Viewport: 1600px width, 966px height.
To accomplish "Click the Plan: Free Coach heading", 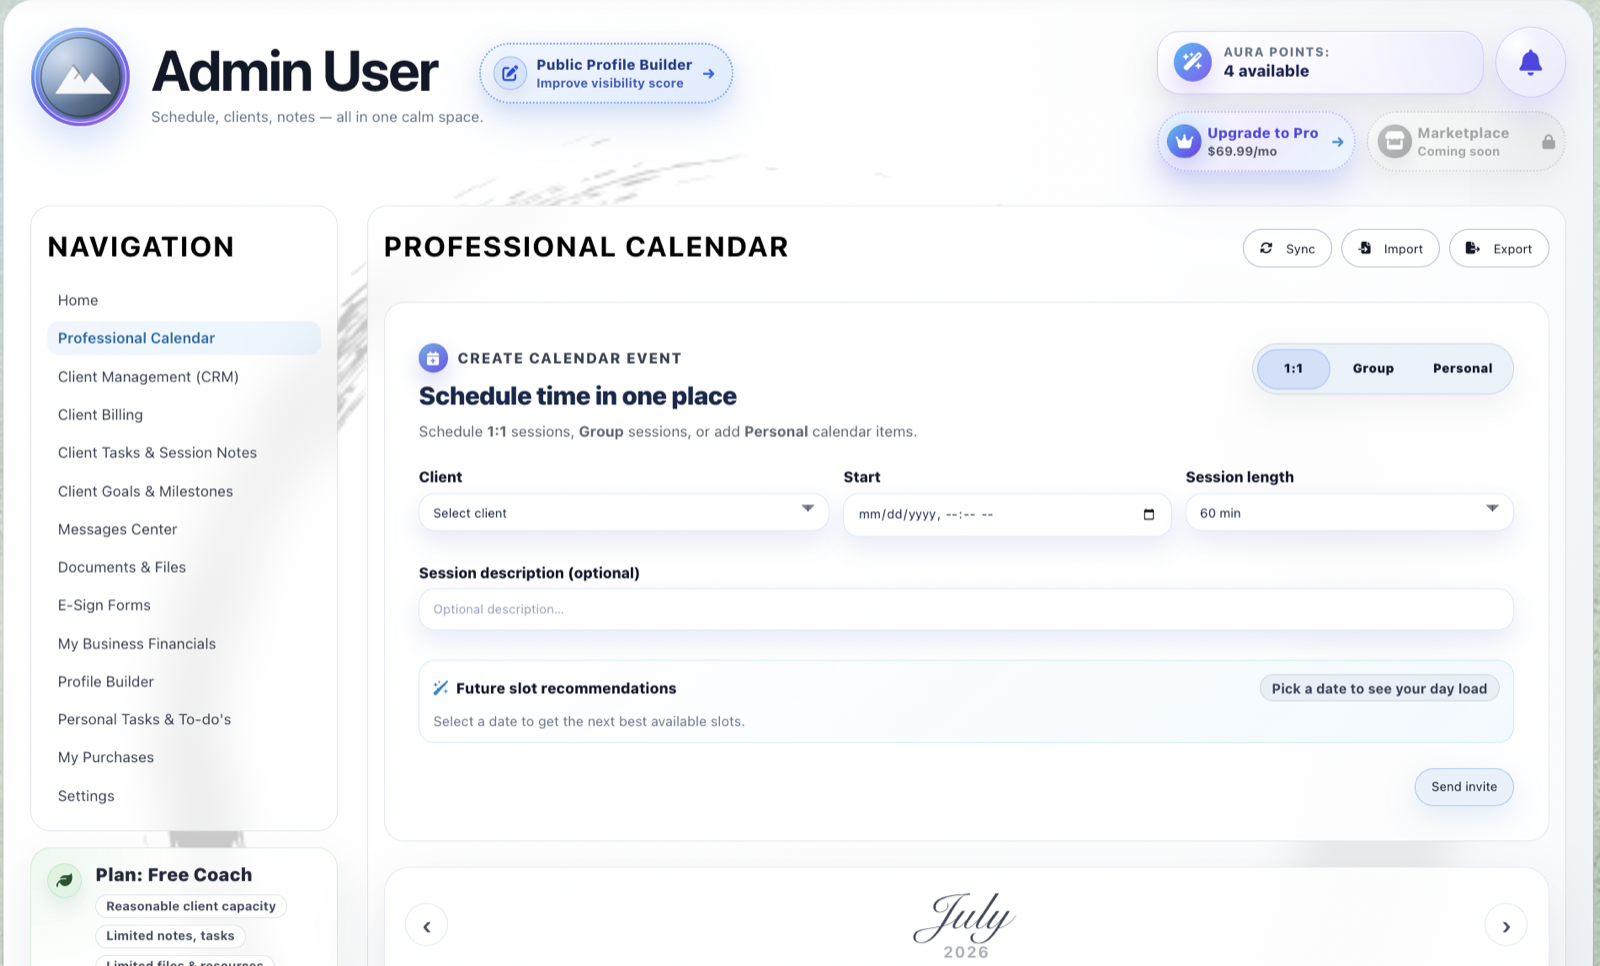I will tap(174, 875).
